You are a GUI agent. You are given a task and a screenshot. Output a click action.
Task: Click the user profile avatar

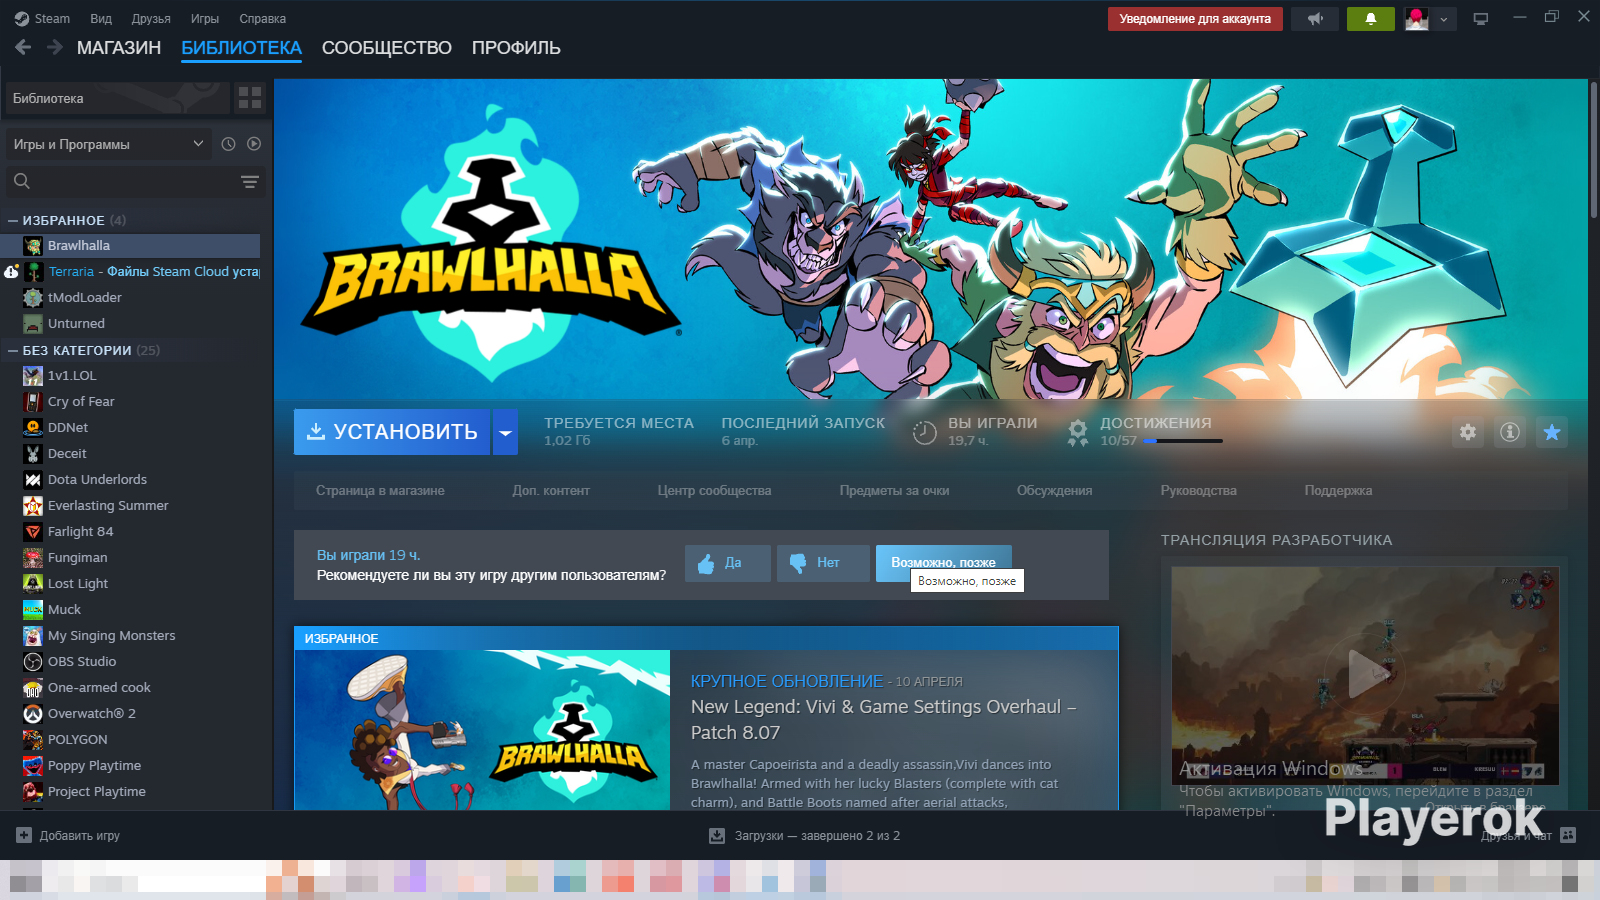[x=1417, y=19]
